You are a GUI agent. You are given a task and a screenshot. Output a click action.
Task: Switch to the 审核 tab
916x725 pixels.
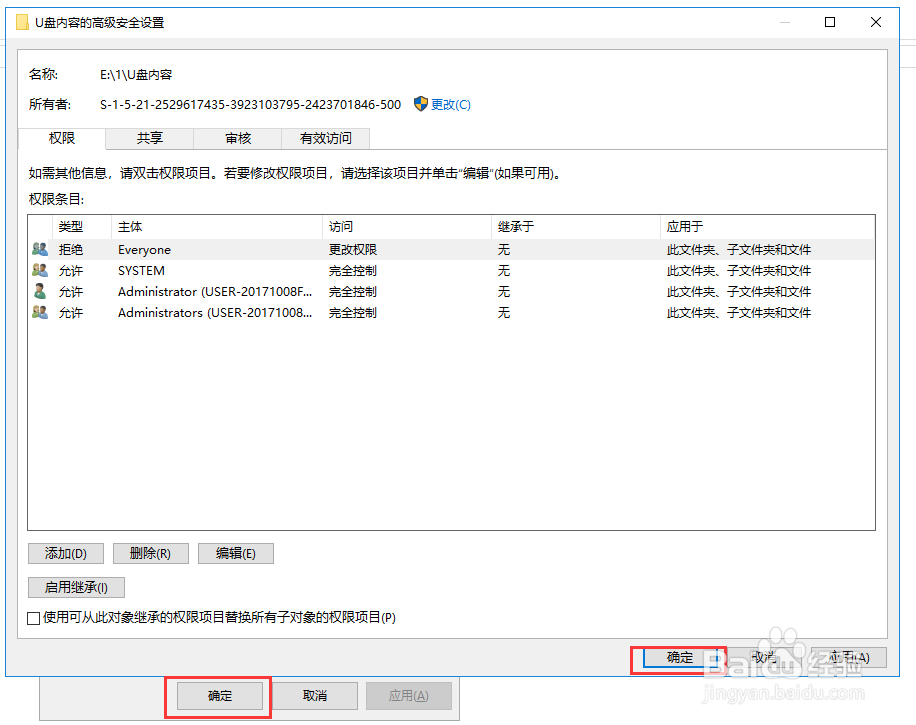(237, 138)
